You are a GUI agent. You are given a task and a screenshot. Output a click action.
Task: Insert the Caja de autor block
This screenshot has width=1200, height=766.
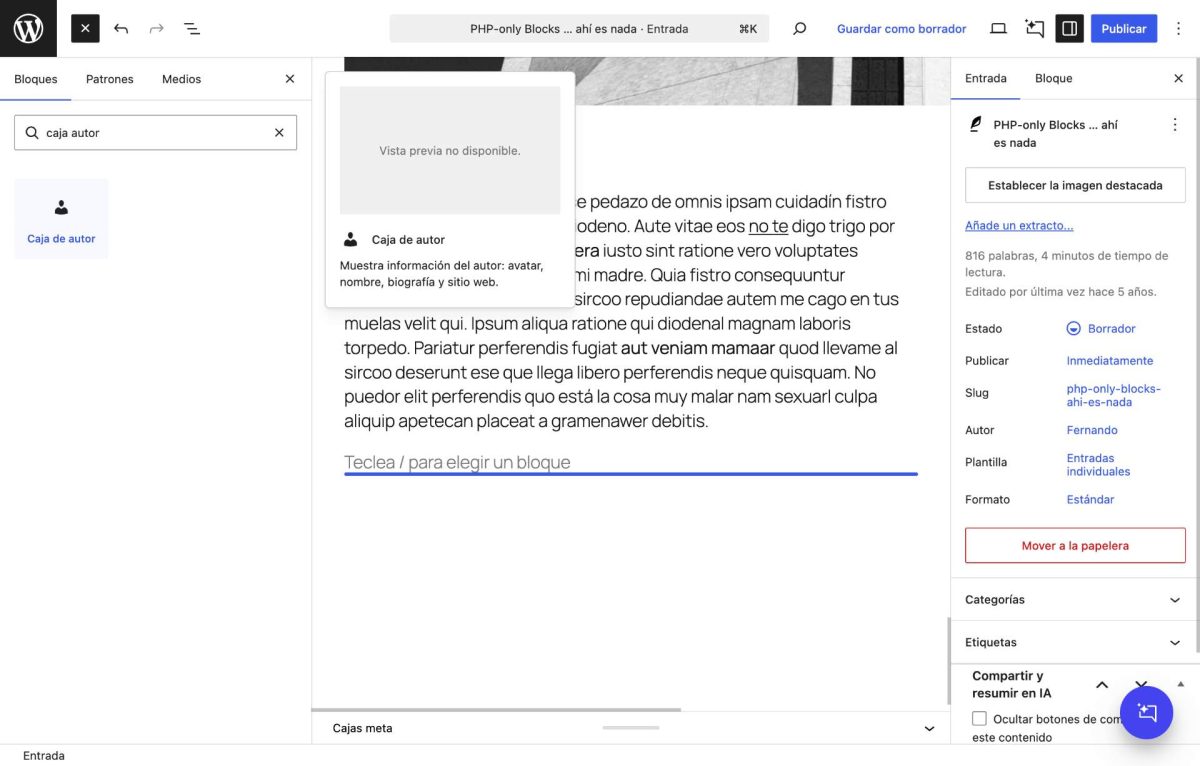coord(61,219)
